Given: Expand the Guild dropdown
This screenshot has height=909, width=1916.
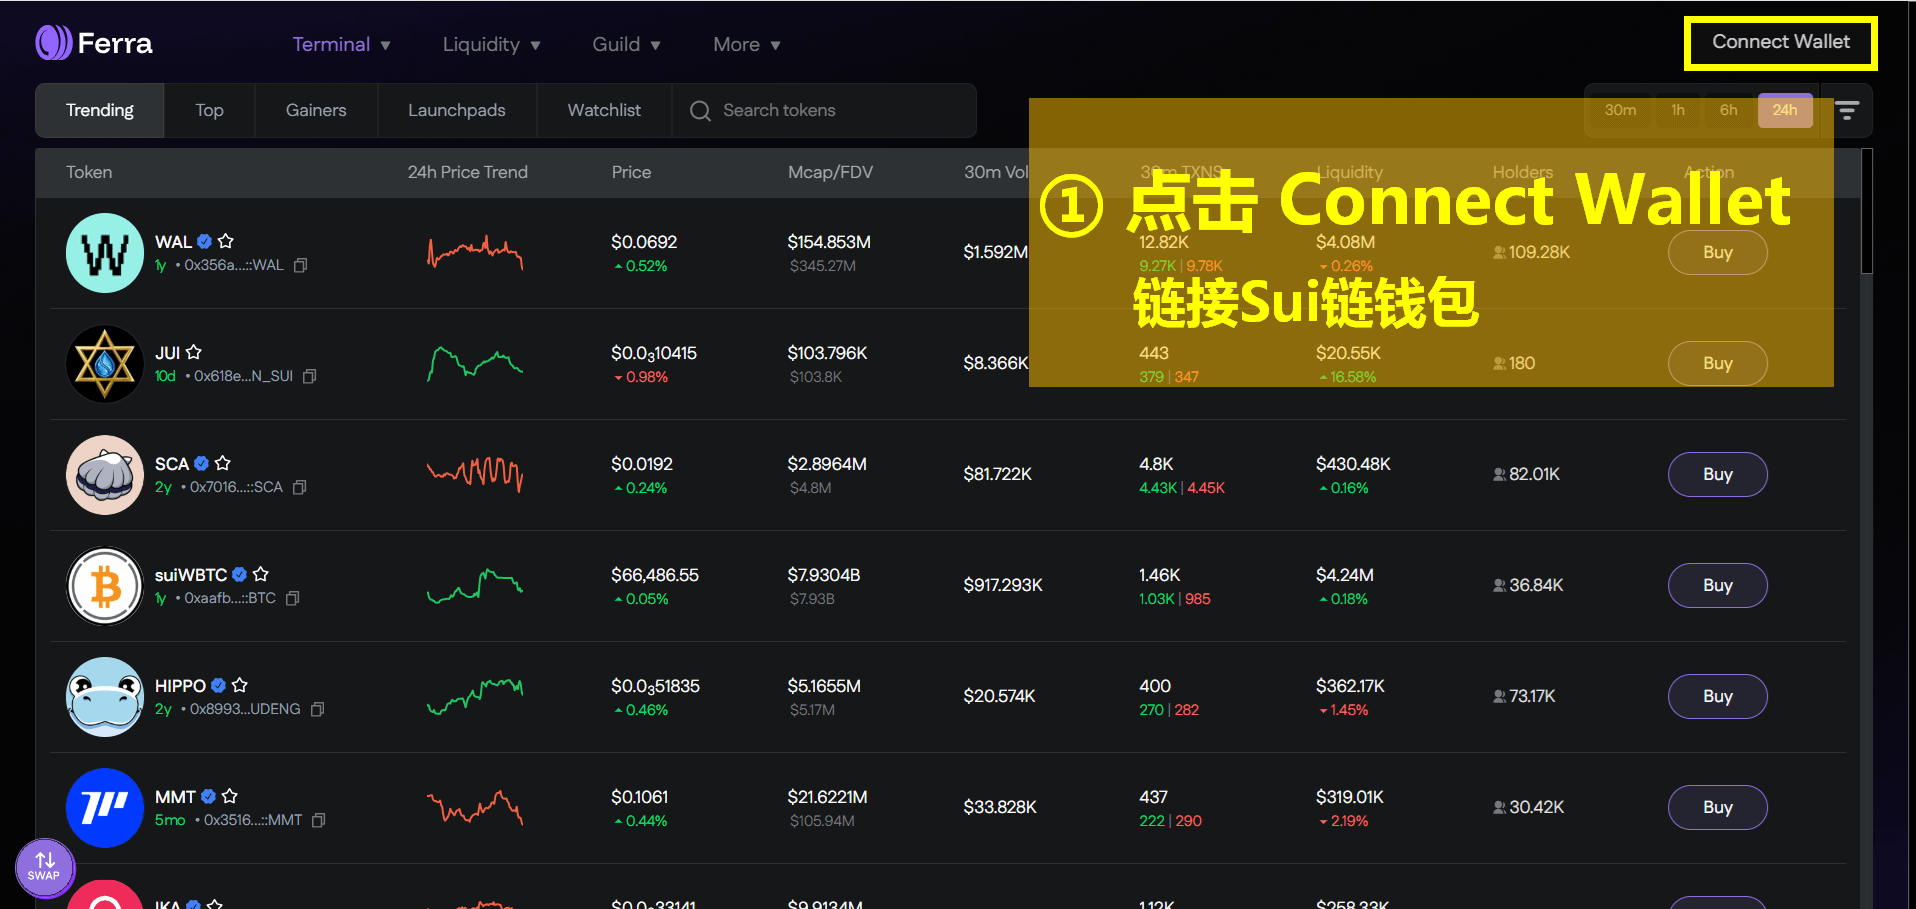Looking at the screenshot, I should tap(627, 44).
